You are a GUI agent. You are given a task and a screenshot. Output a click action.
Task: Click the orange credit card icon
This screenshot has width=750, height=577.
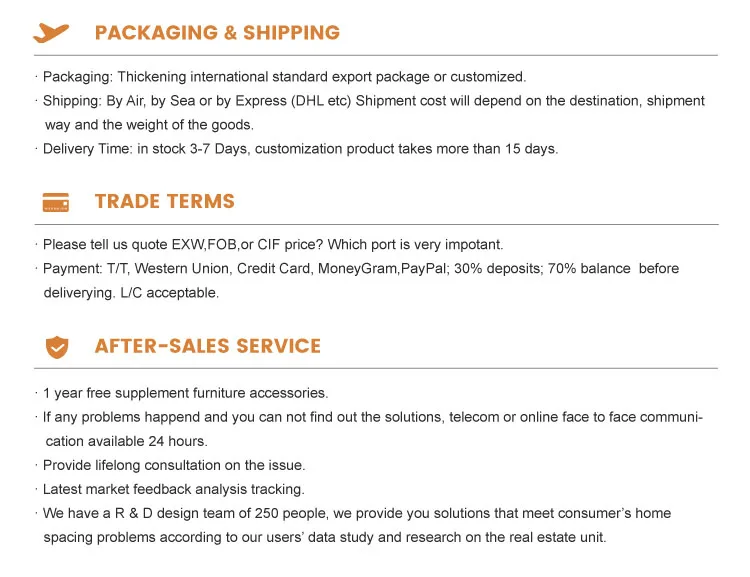56,202
